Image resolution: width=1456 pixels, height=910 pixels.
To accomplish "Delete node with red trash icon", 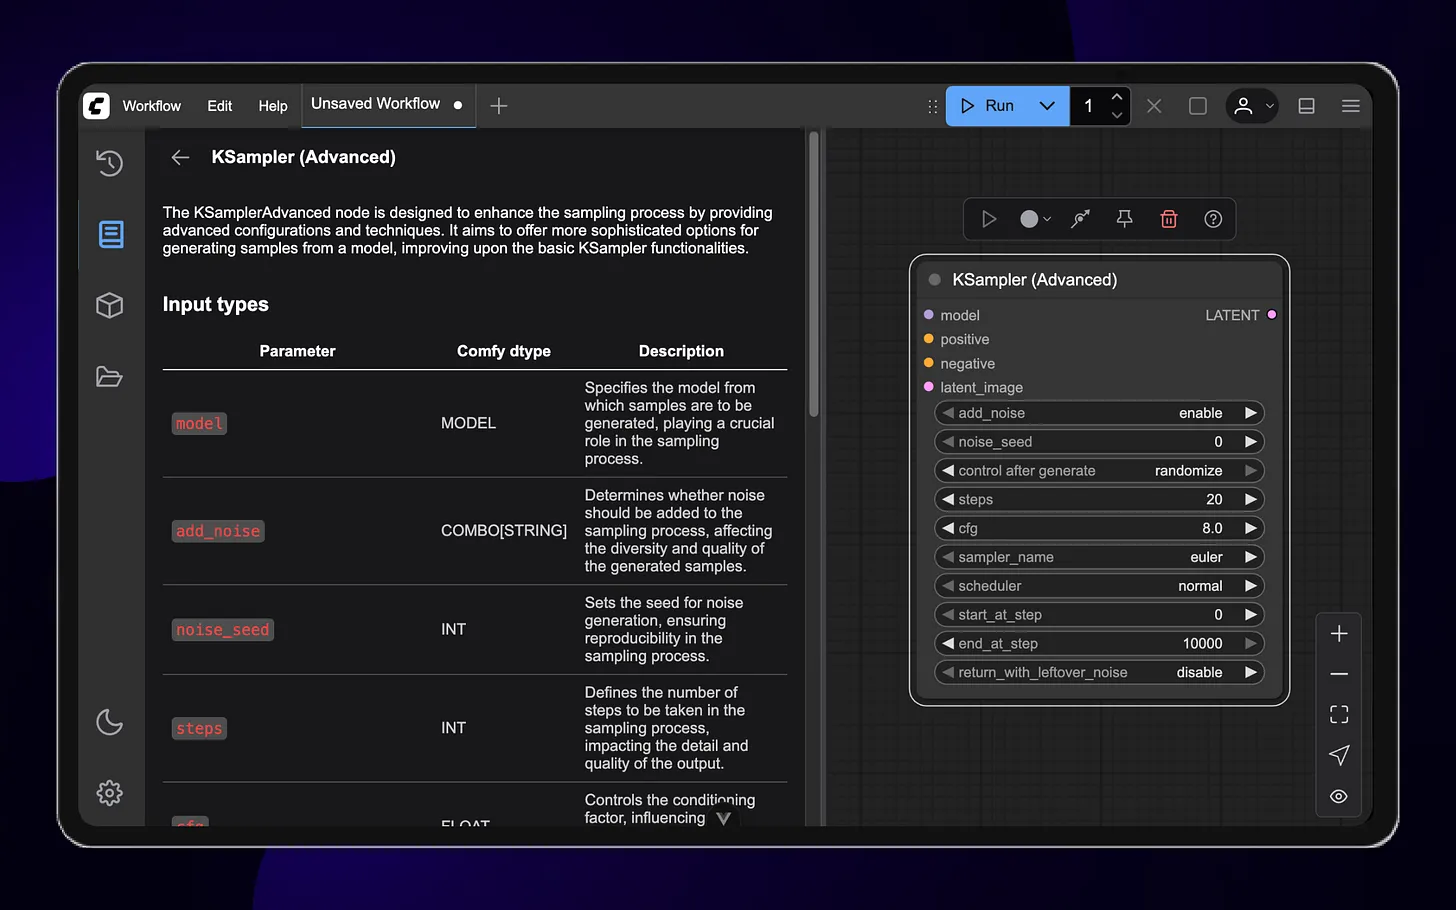I will [1168, 219].
